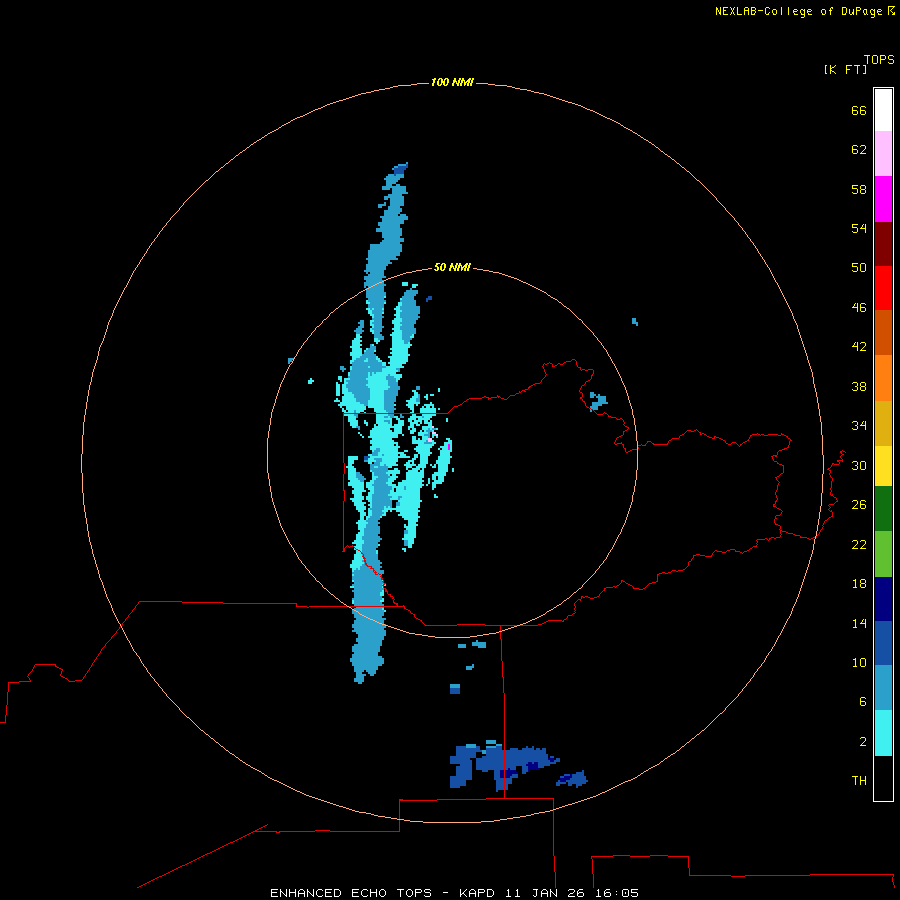
Task: Click the "30" legend value
Action: coord(859,465)
